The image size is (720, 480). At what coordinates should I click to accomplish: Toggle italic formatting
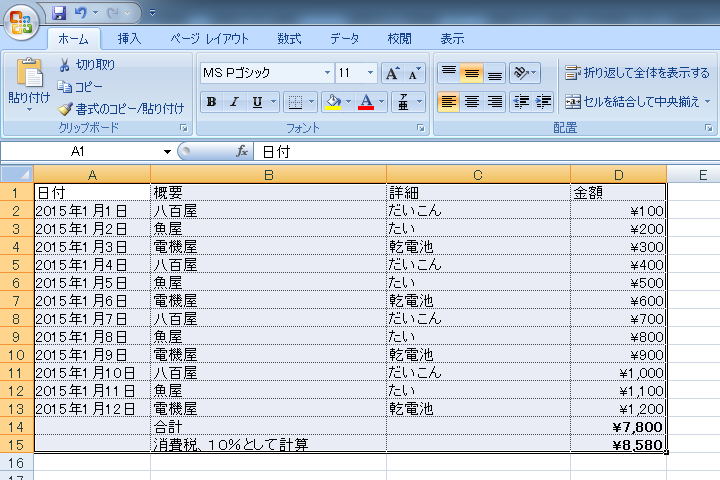234,102
